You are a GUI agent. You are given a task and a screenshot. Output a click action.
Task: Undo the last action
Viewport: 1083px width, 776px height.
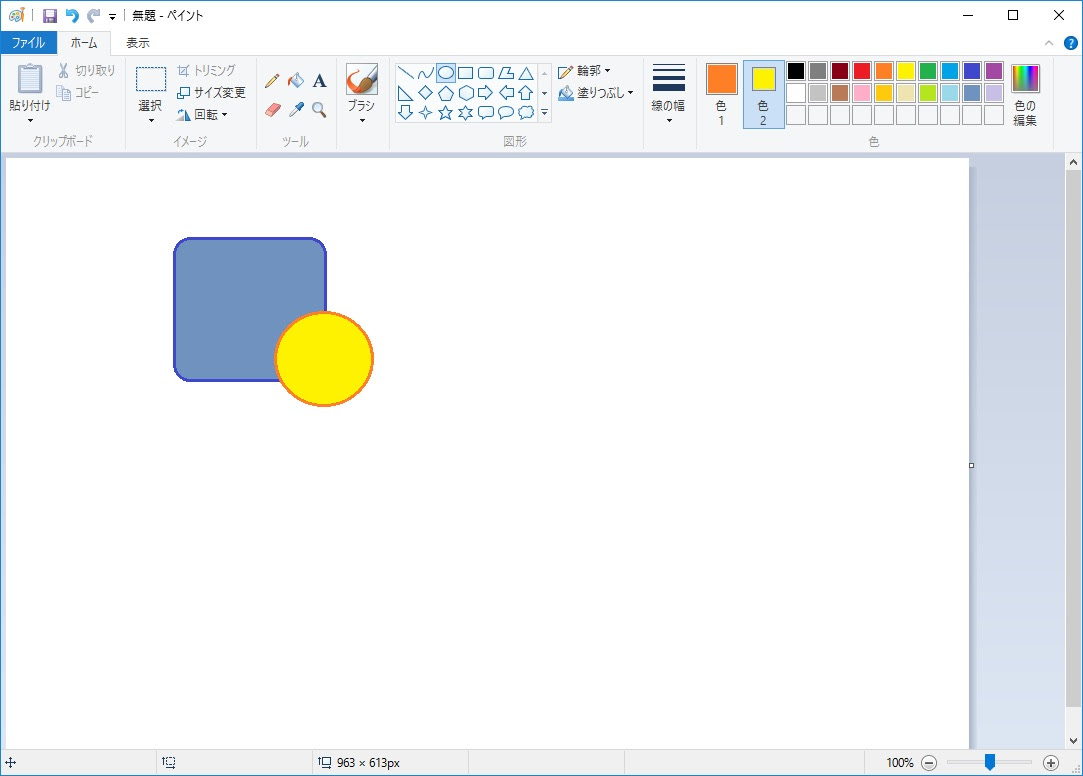[x=72, y=15]
